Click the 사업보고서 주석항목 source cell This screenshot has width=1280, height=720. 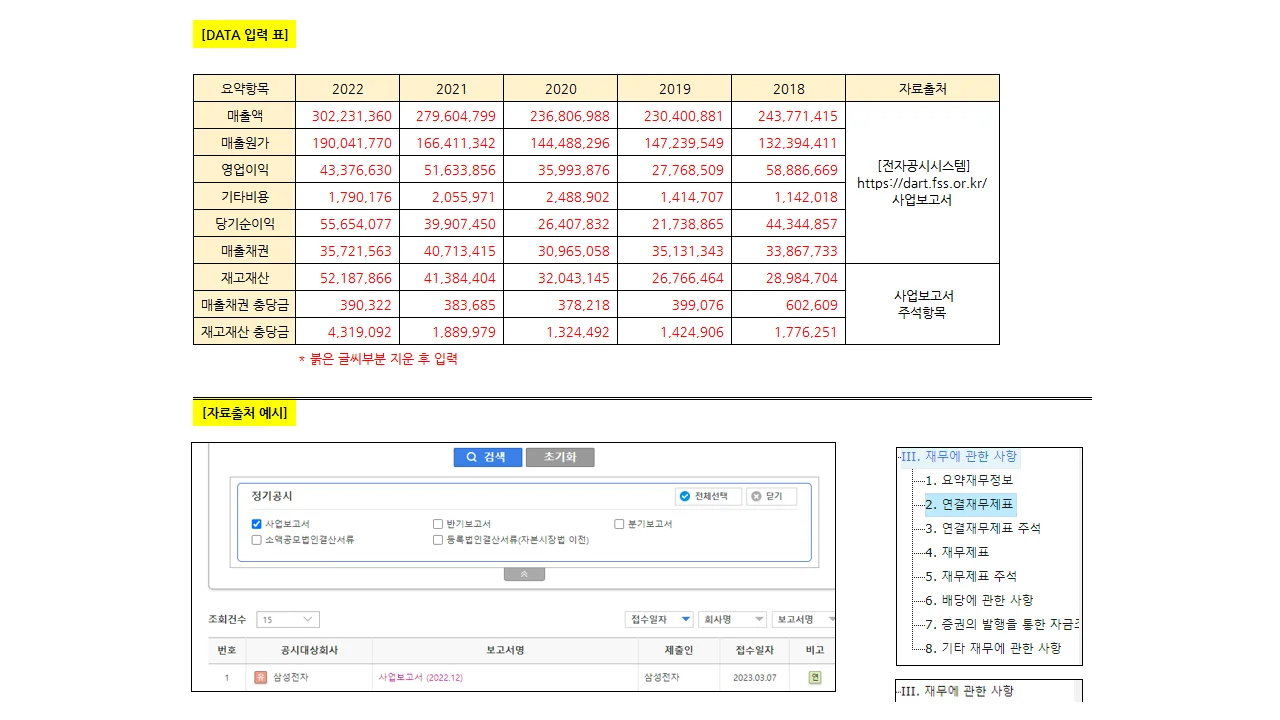pos(923,304)
